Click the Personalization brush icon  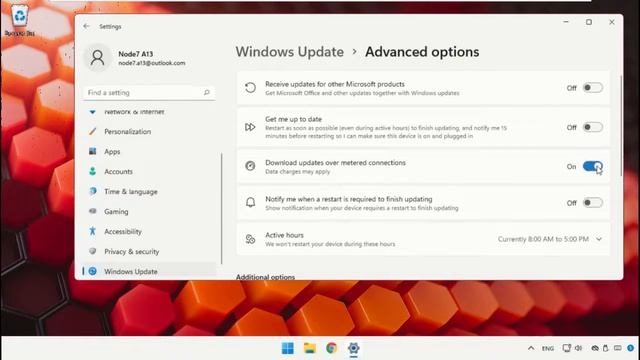(93, 131)
